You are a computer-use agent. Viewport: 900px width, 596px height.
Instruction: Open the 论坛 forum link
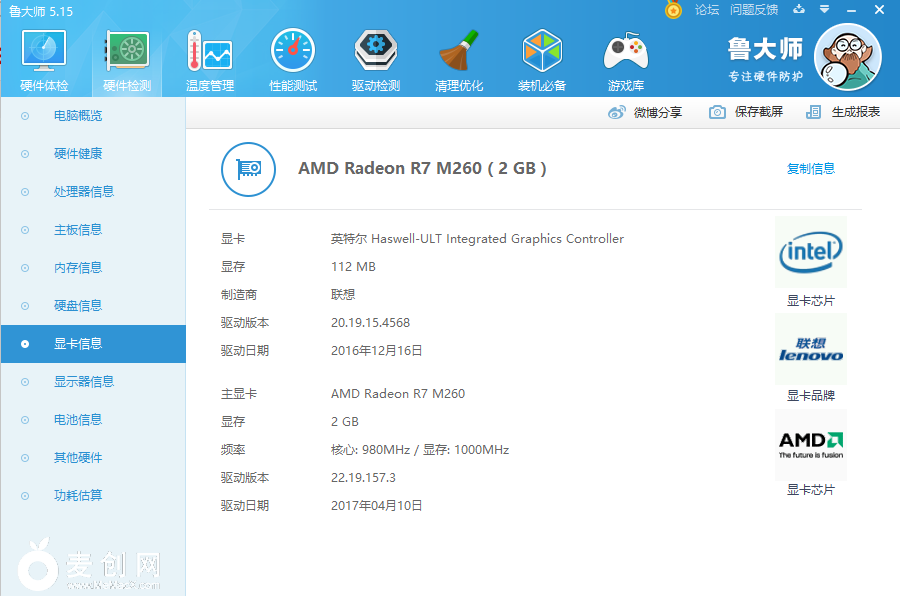click(707, 10)
